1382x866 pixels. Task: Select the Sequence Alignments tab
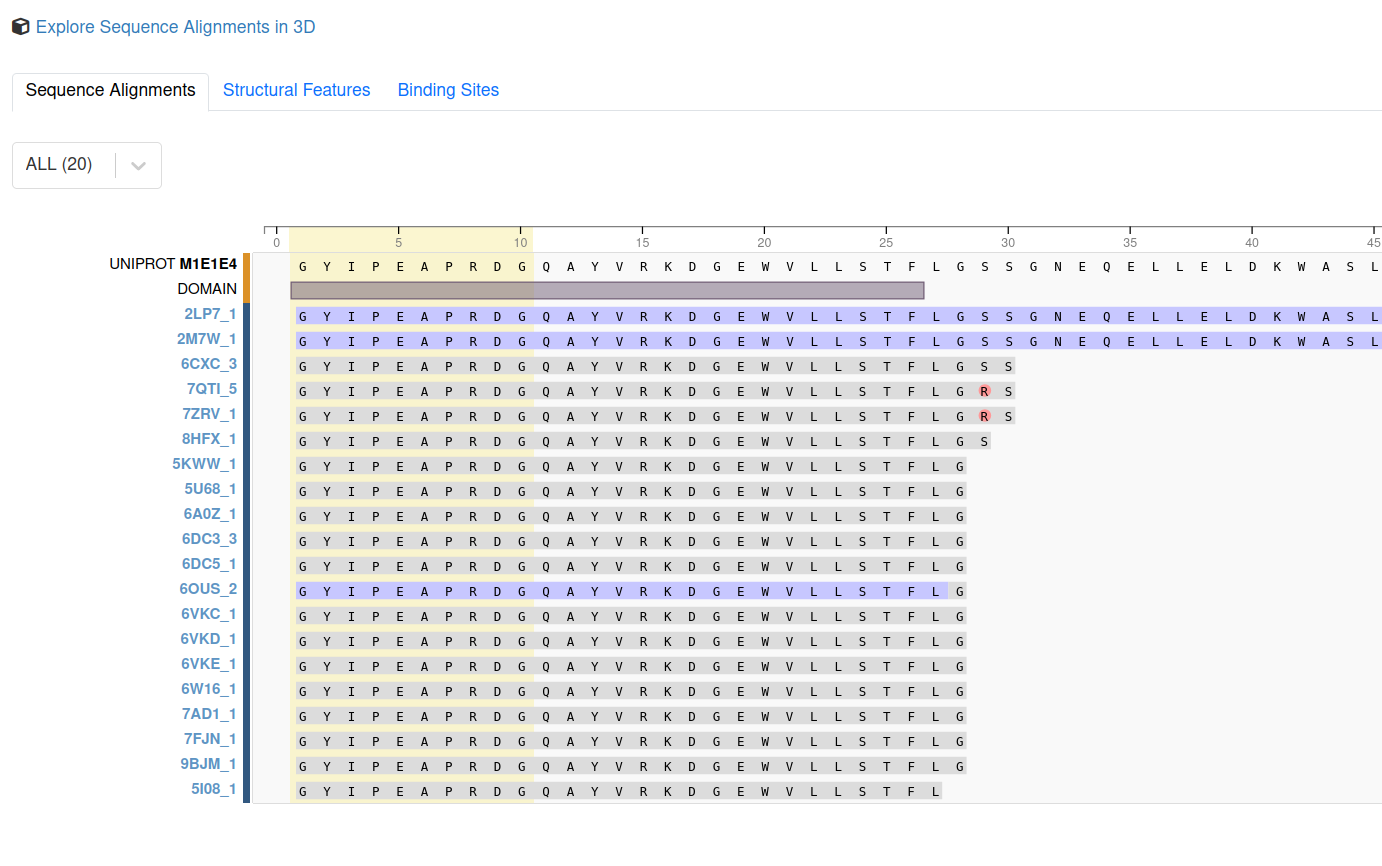pyautogui.click(x=110, y=90)
